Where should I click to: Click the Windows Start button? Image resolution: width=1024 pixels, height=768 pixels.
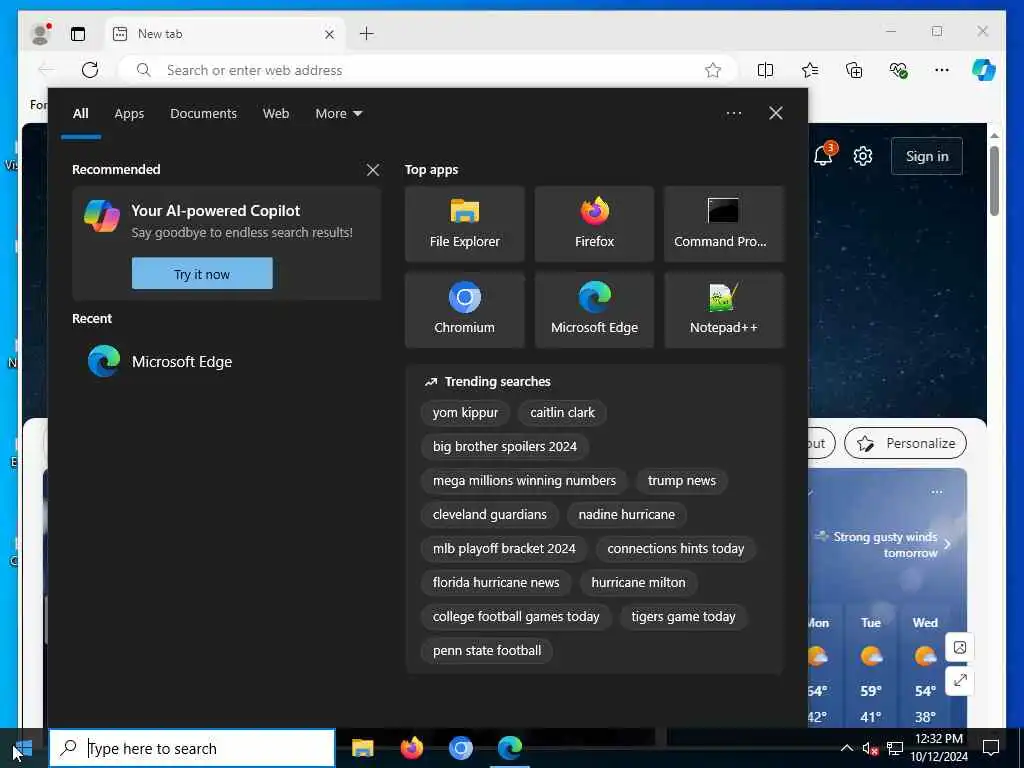(24, 748)
